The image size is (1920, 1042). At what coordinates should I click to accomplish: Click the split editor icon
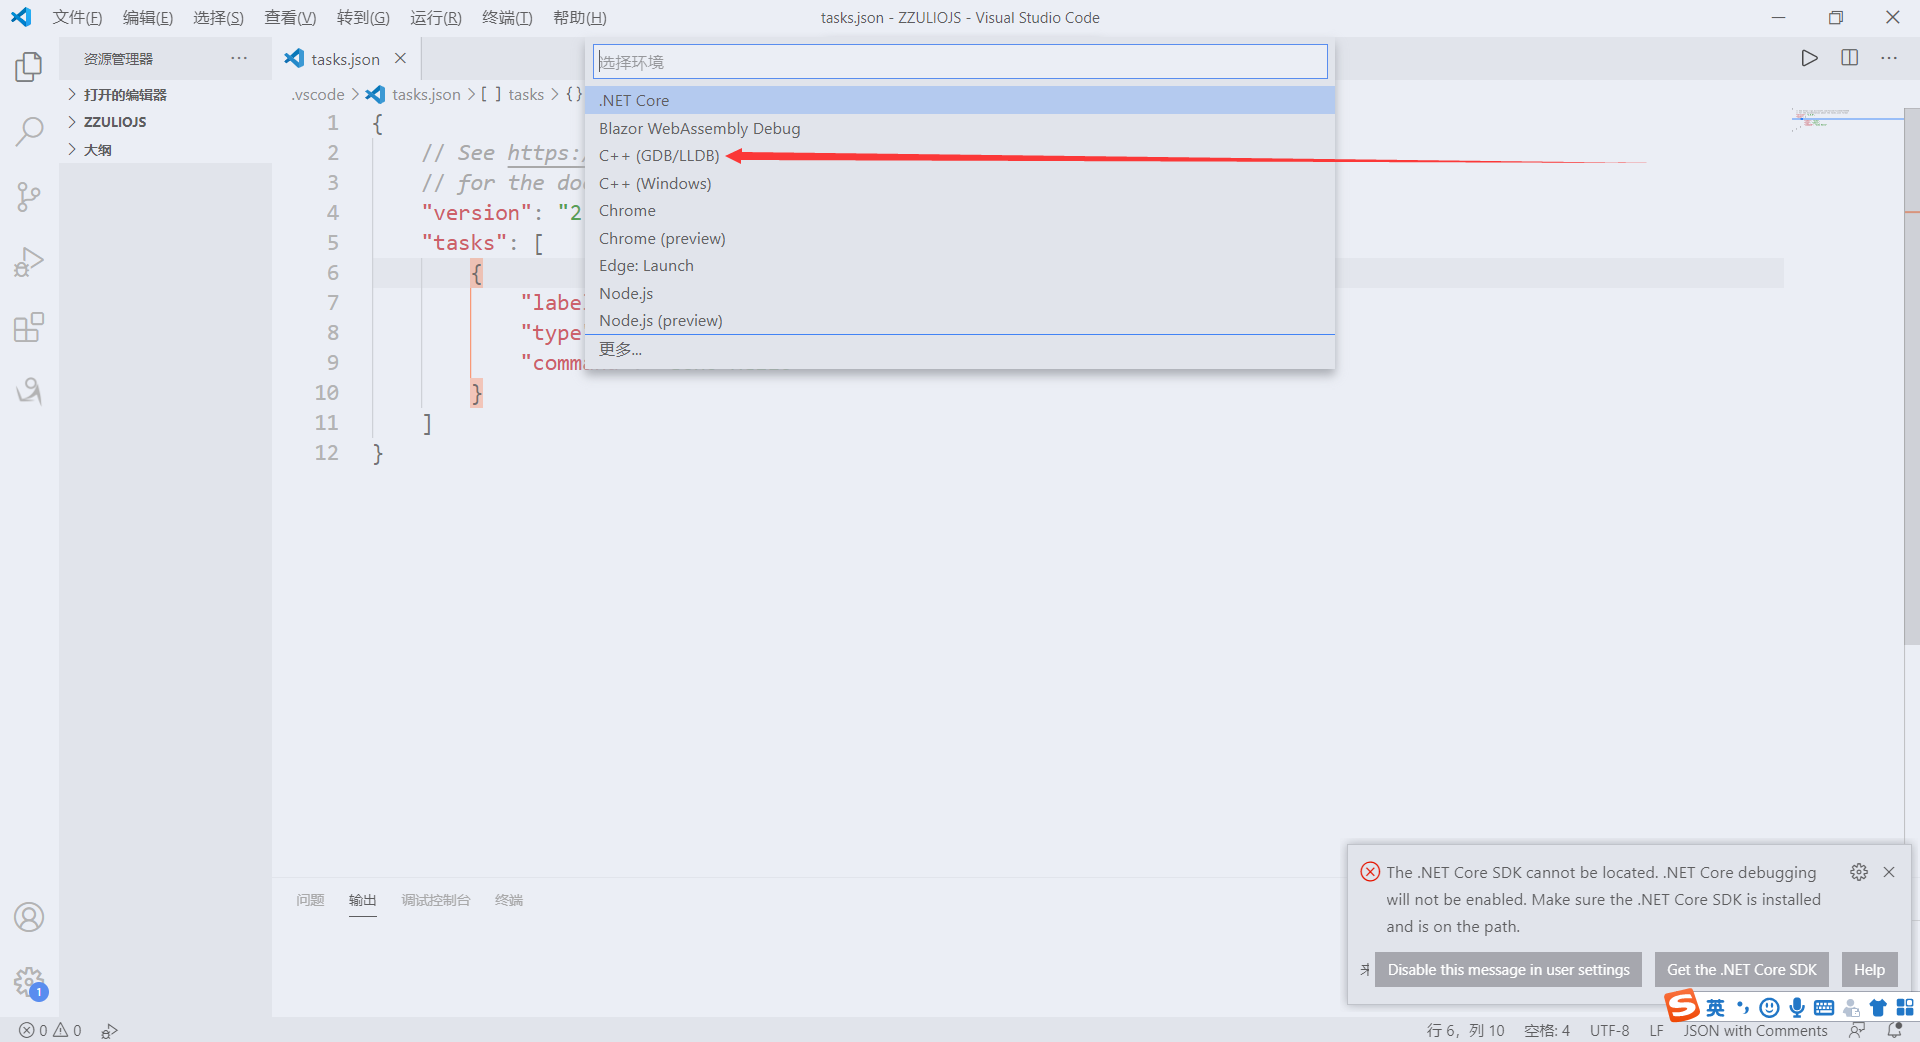pos(1849,58)
